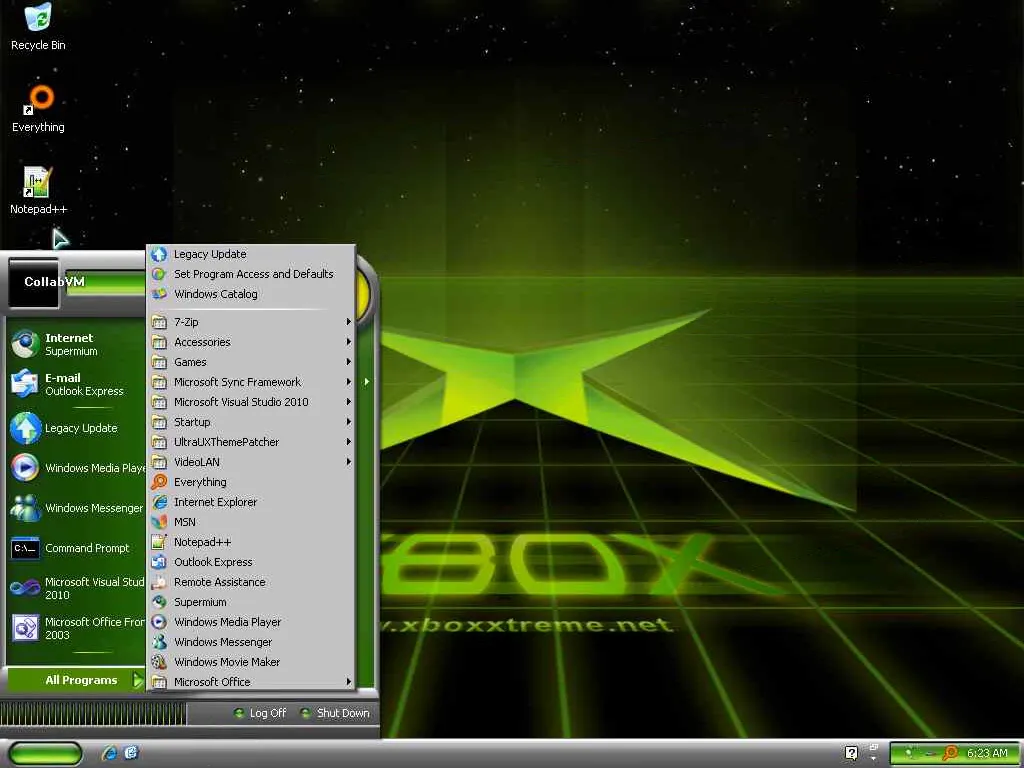Launch Windows Media Player from left pane
The height and width of the screenshot is (768, 1024).
[76, 468]
